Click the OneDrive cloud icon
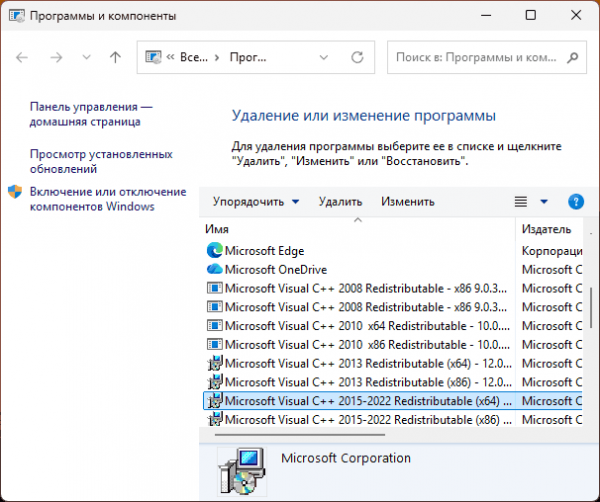 click(215, 269)
